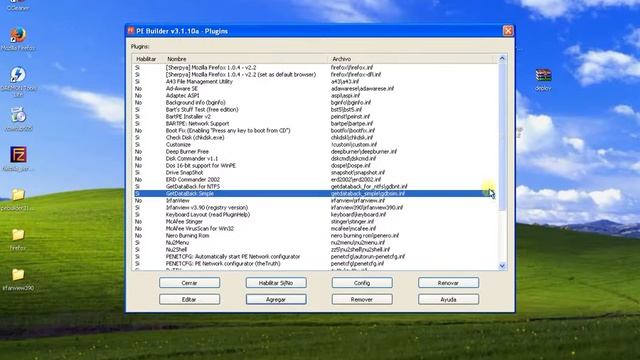The image size is (640, 360).
Task: Select the highlighted GetDataBack Simple row
Action: point(316,193)
